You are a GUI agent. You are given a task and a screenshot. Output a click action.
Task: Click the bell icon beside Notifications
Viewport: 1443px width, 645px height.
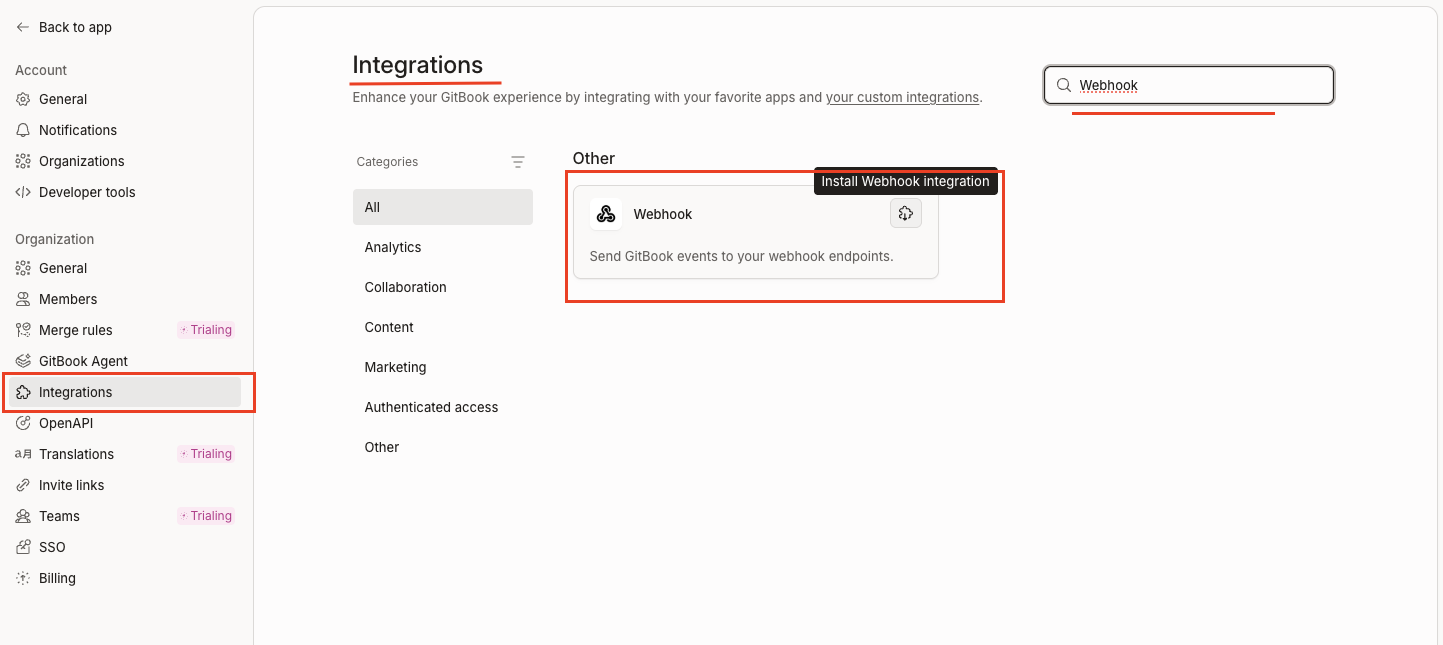23,130
